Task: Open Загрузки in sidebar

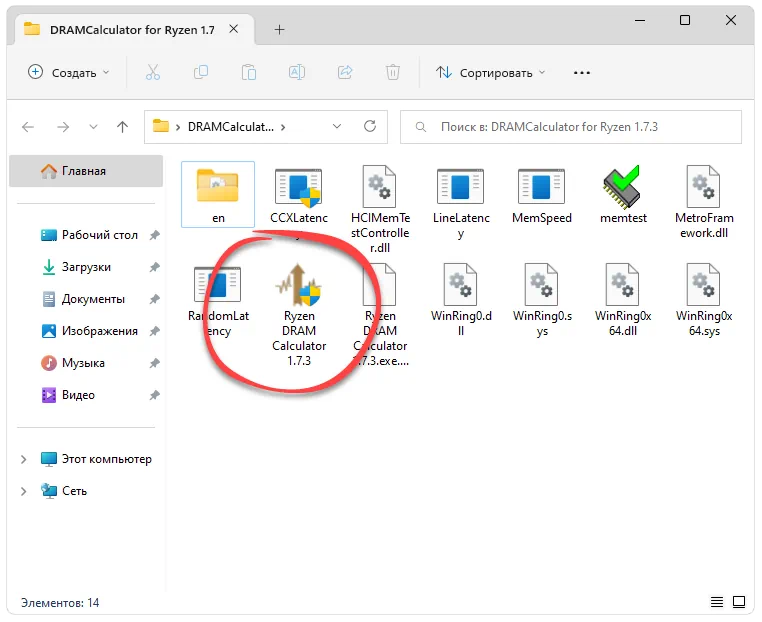Action: [76, 267]
